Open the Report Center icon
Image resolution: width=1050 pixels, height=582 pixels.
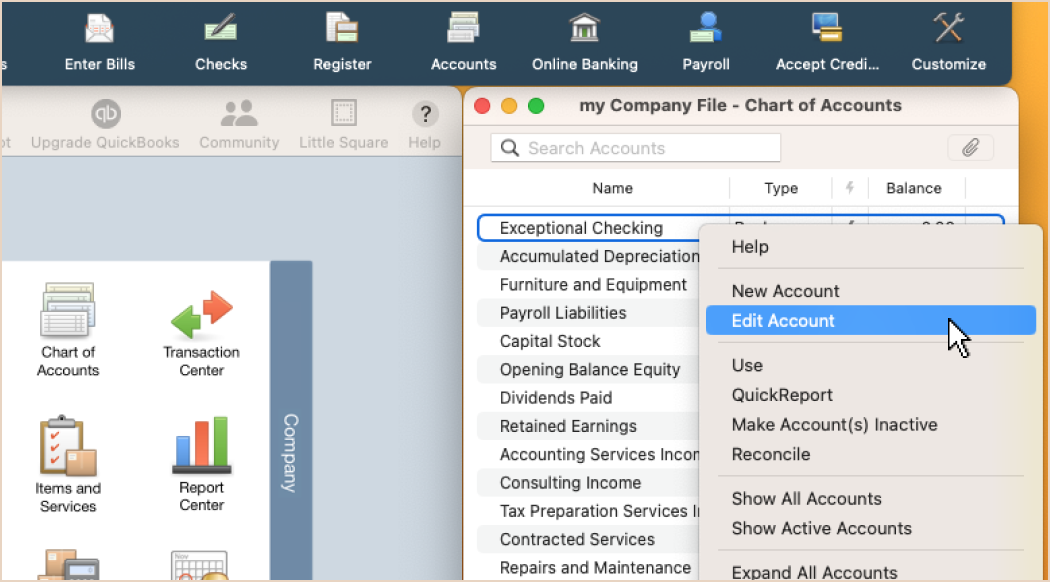[202, 464]
